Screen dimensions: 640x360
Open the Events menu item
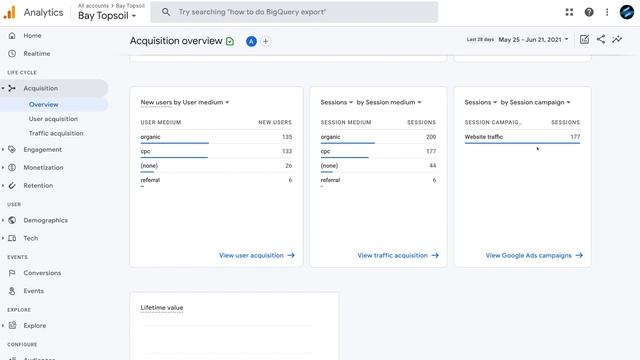tap(33, 291)
